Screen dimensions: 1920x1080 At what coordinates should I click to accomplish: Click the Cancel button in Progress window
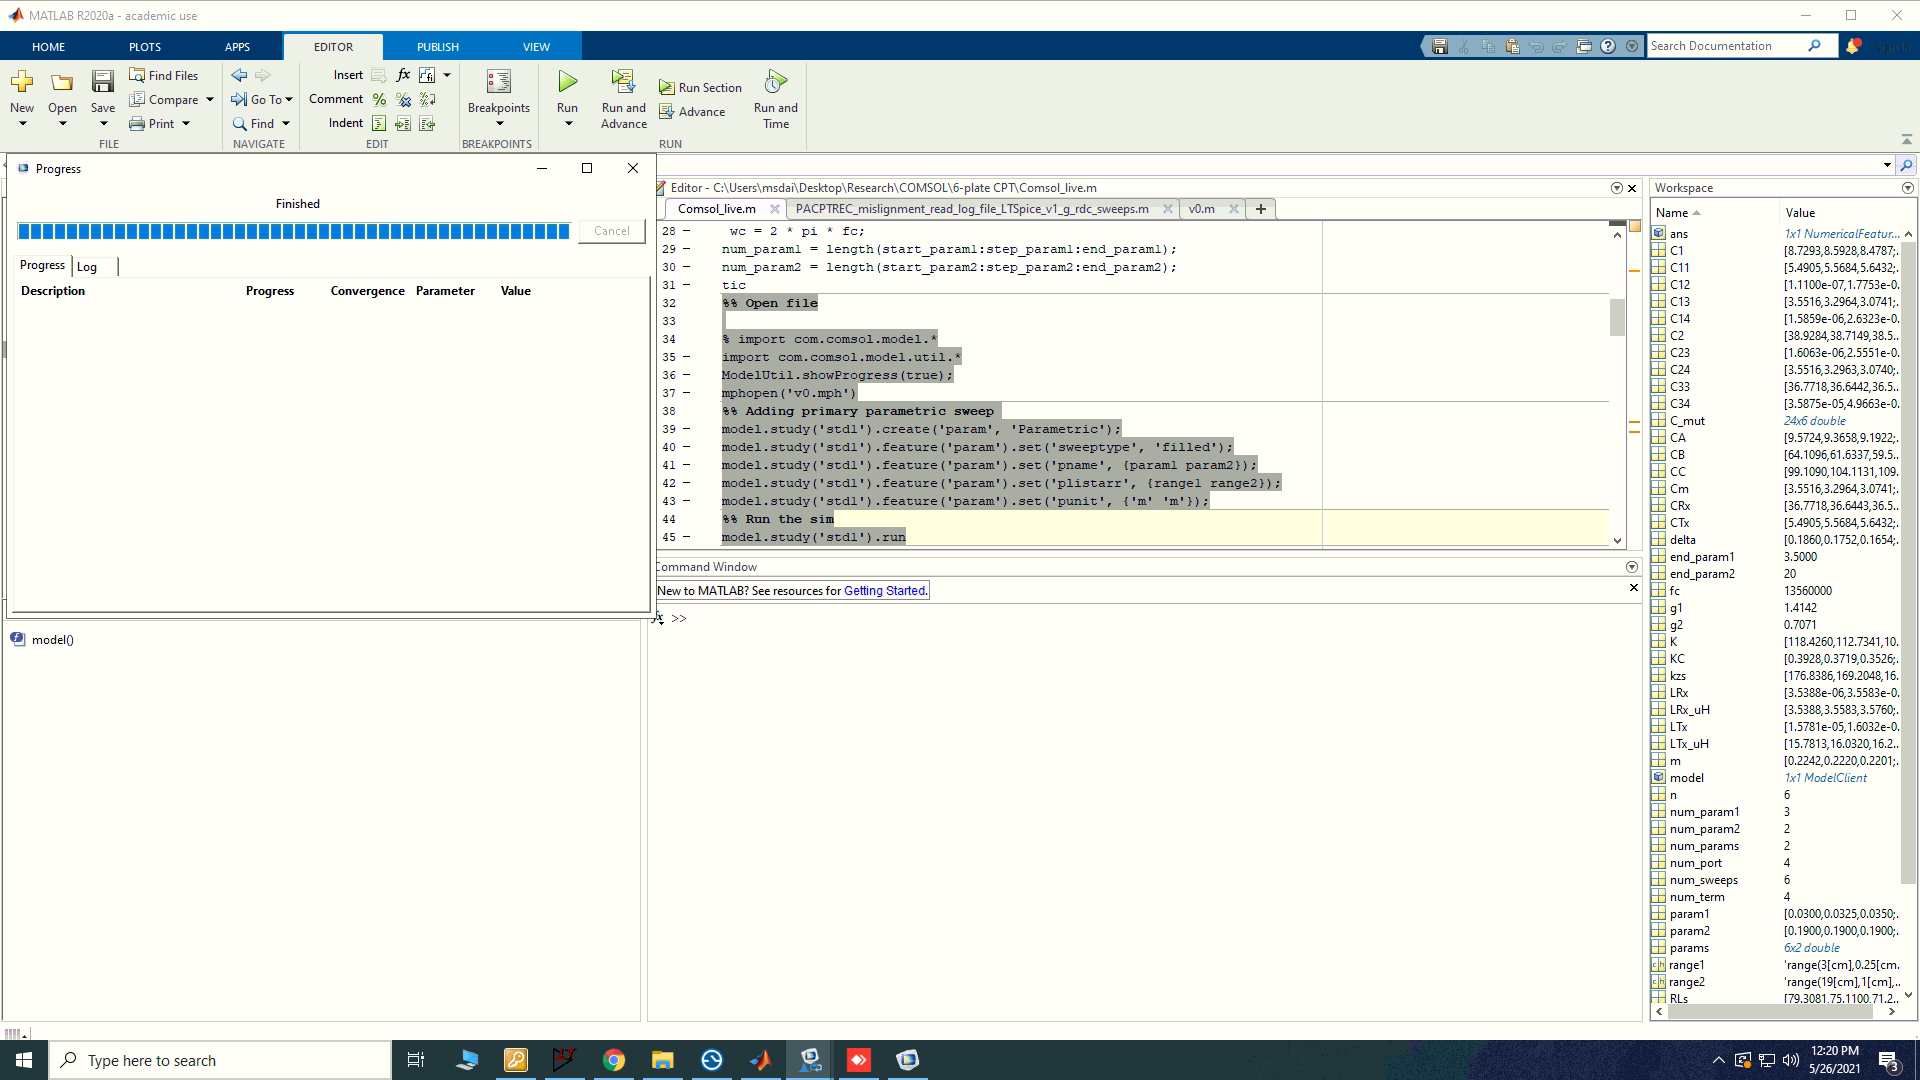611,231
